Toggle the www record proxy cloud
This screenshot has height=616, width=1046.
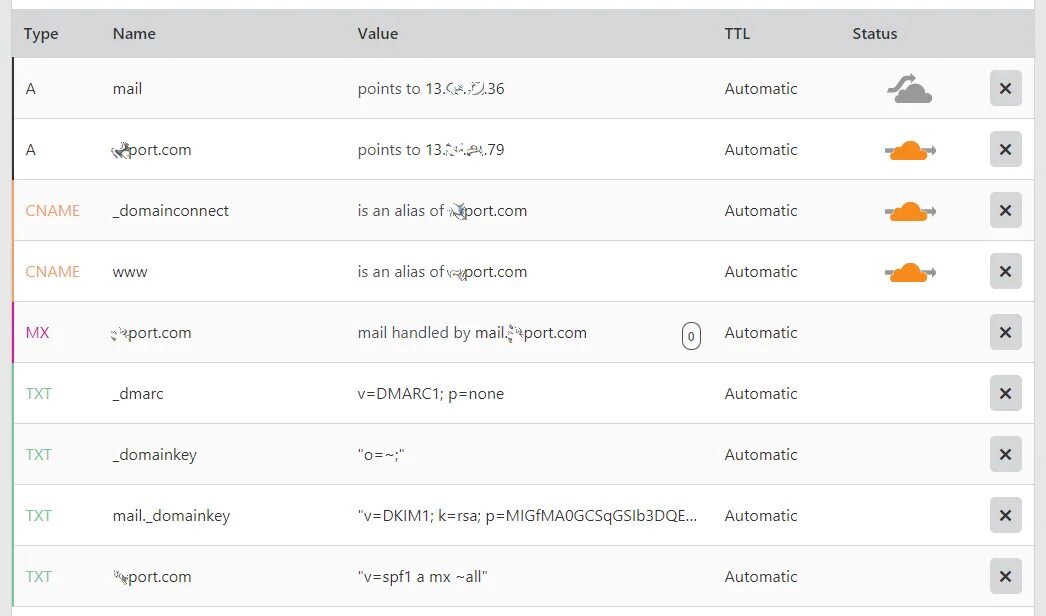[909, 272]
